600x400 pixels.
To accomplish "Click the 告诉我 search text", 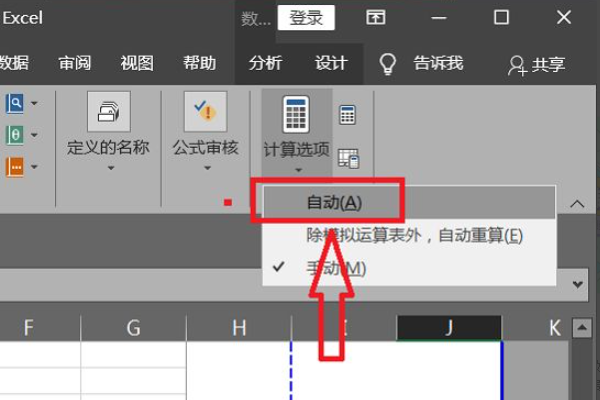I will pos(438,63).
